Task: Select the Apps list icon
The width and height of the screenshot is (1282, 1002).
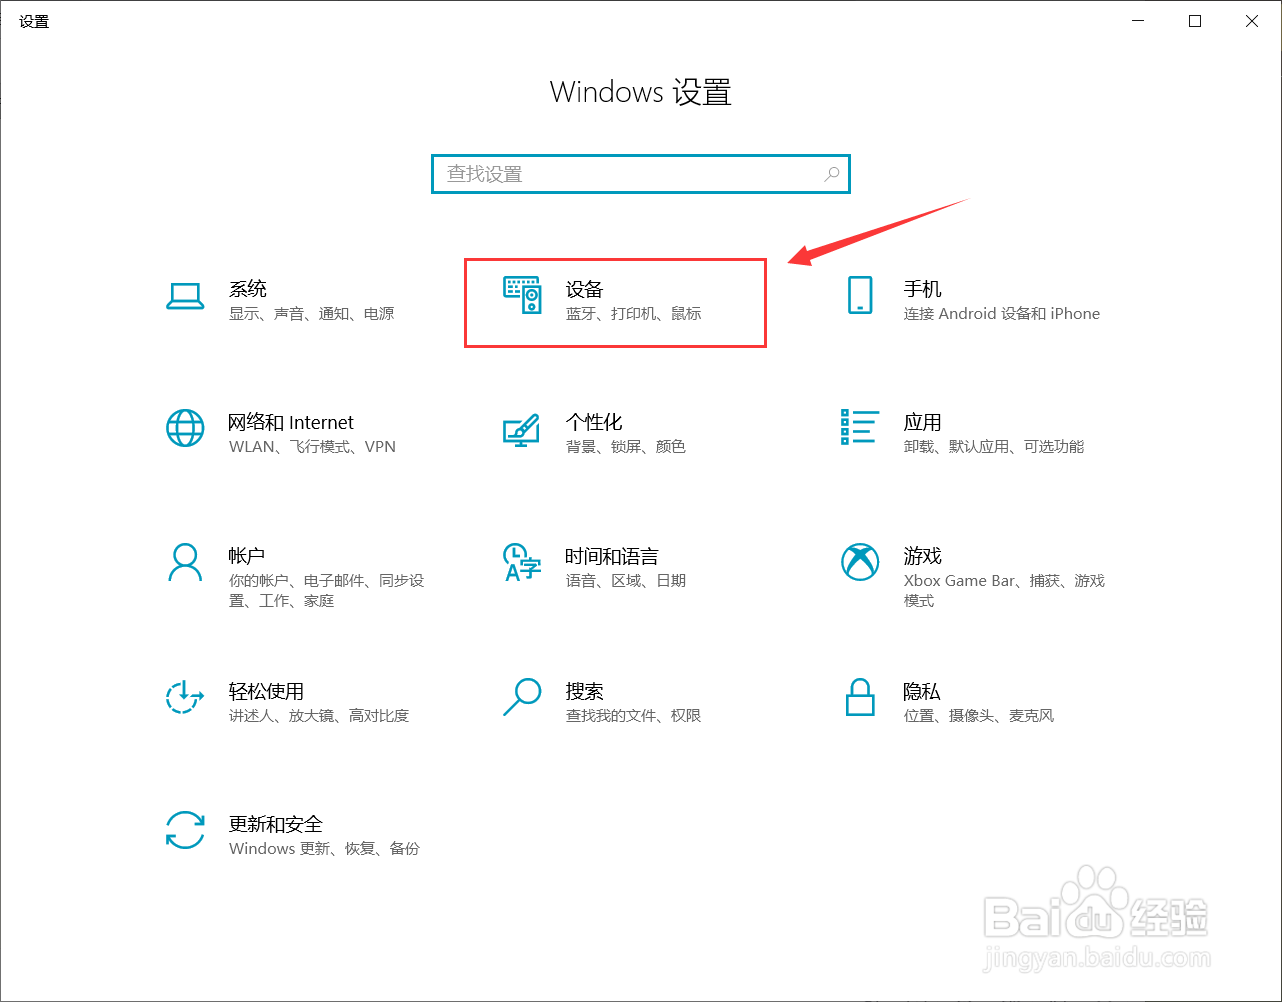Action: tap(860, 427)
